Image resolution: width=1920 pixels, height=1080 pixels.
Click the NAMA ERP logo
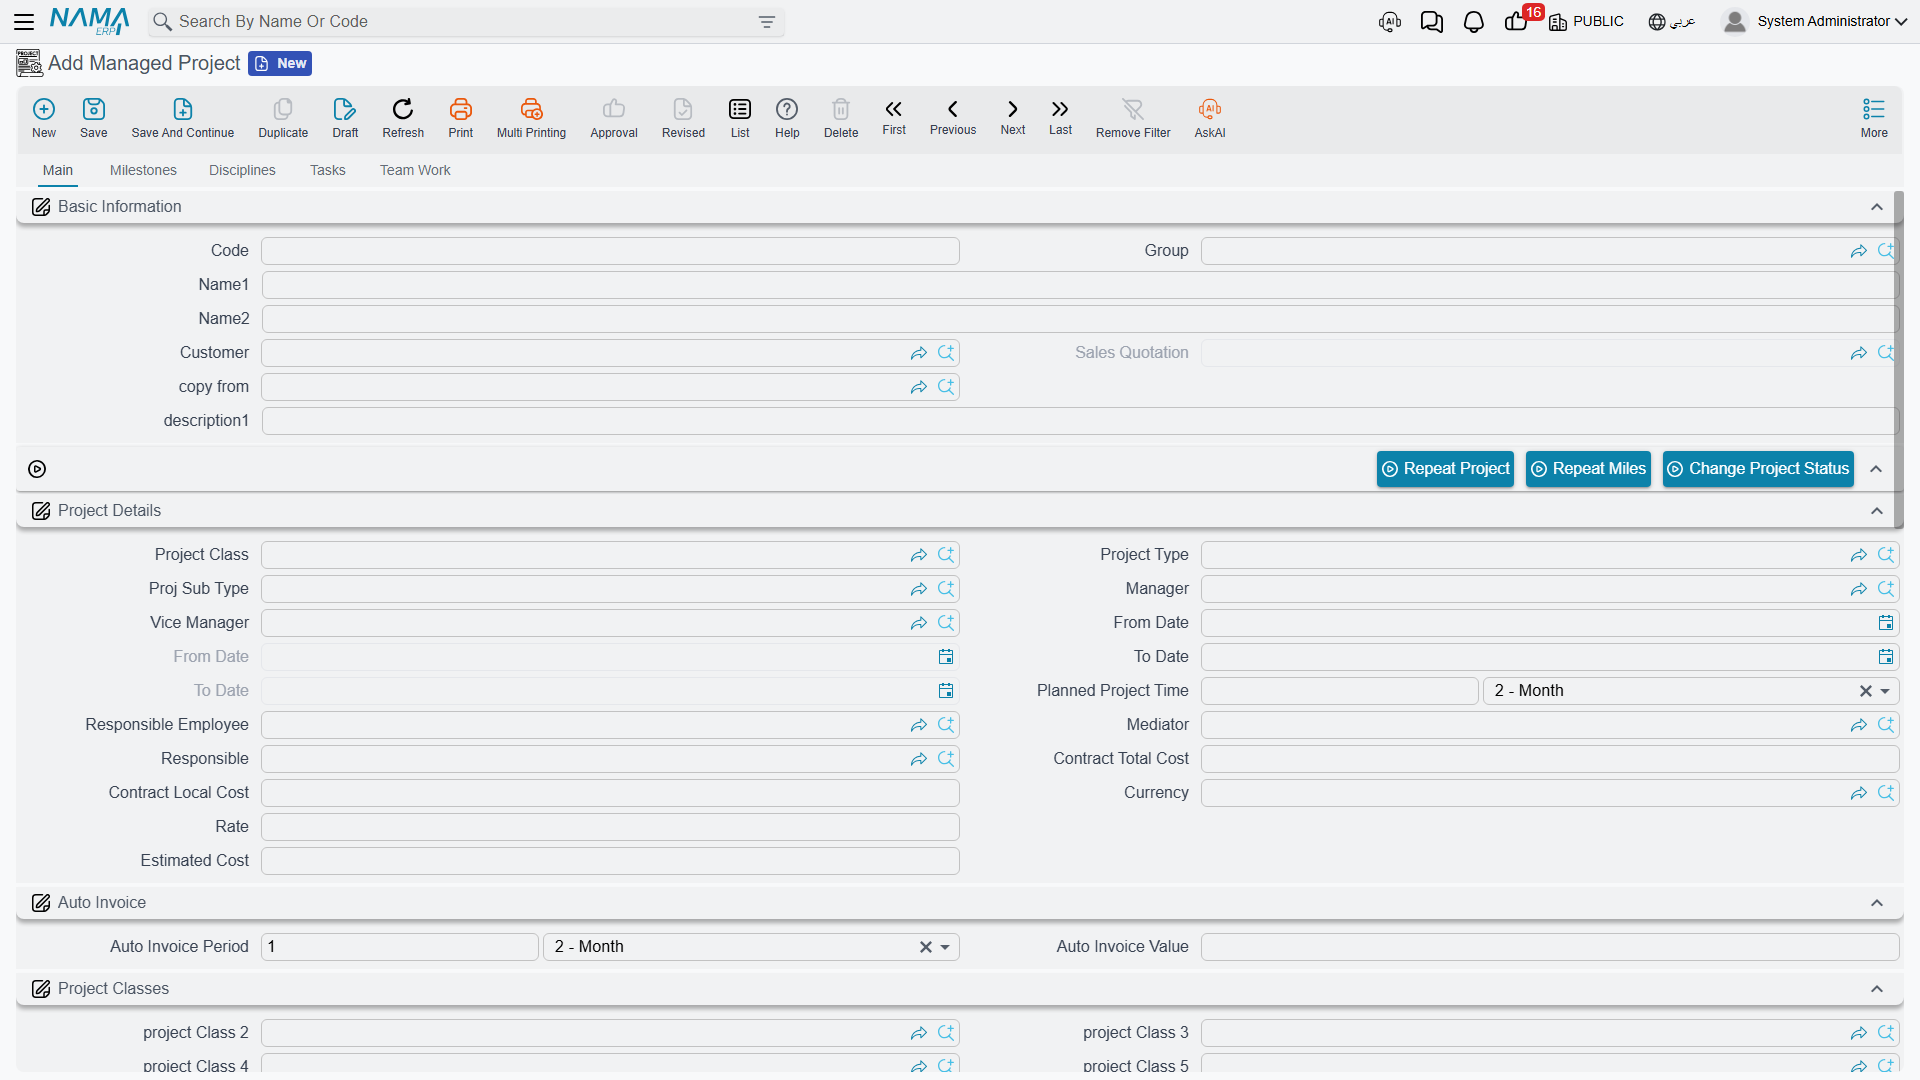point(89,21)
